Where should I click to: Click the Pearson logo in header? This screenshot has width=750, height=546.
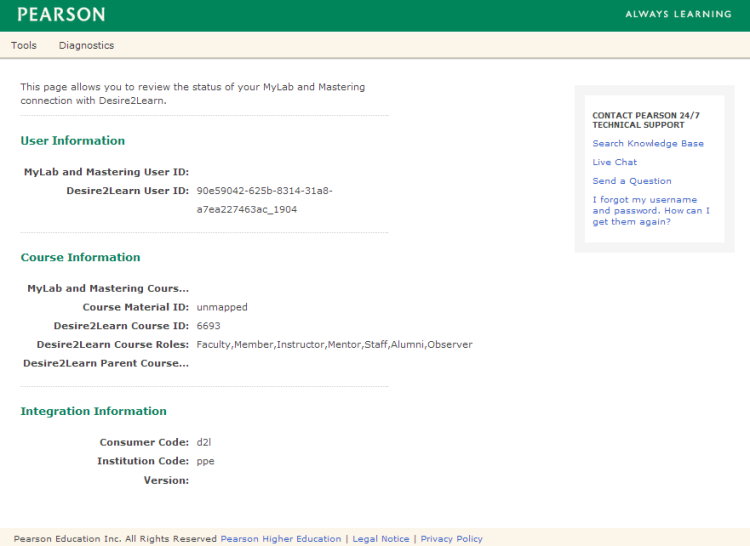pyautogui.click(x=61, y=15)
